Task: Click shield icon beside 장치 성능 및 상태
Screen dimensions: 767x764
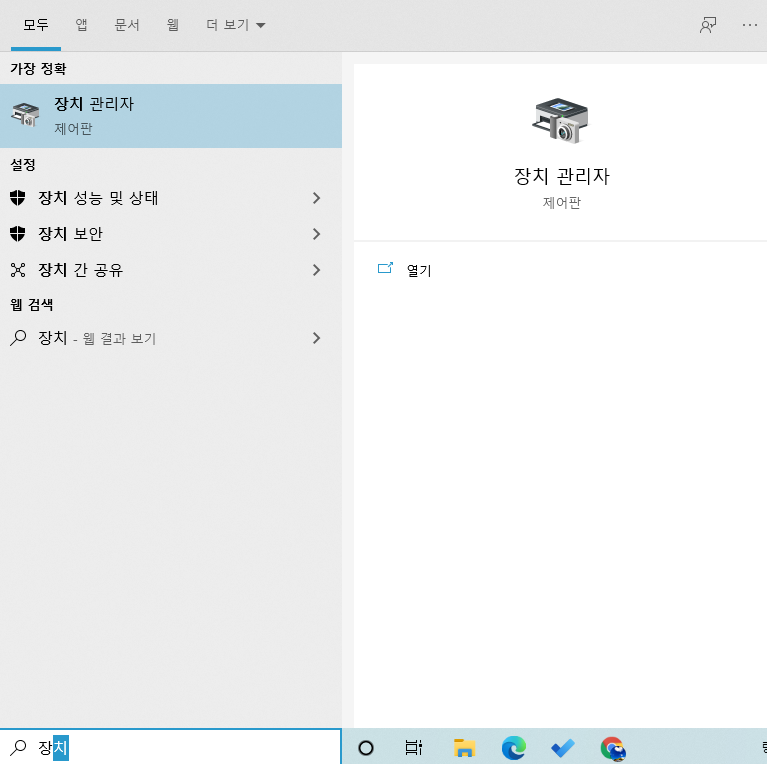Action: (x=18, y=198)
